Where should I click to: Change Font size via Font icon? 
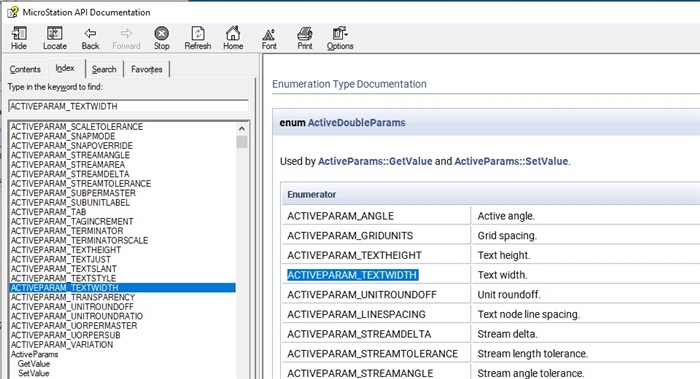coord(269,37)
